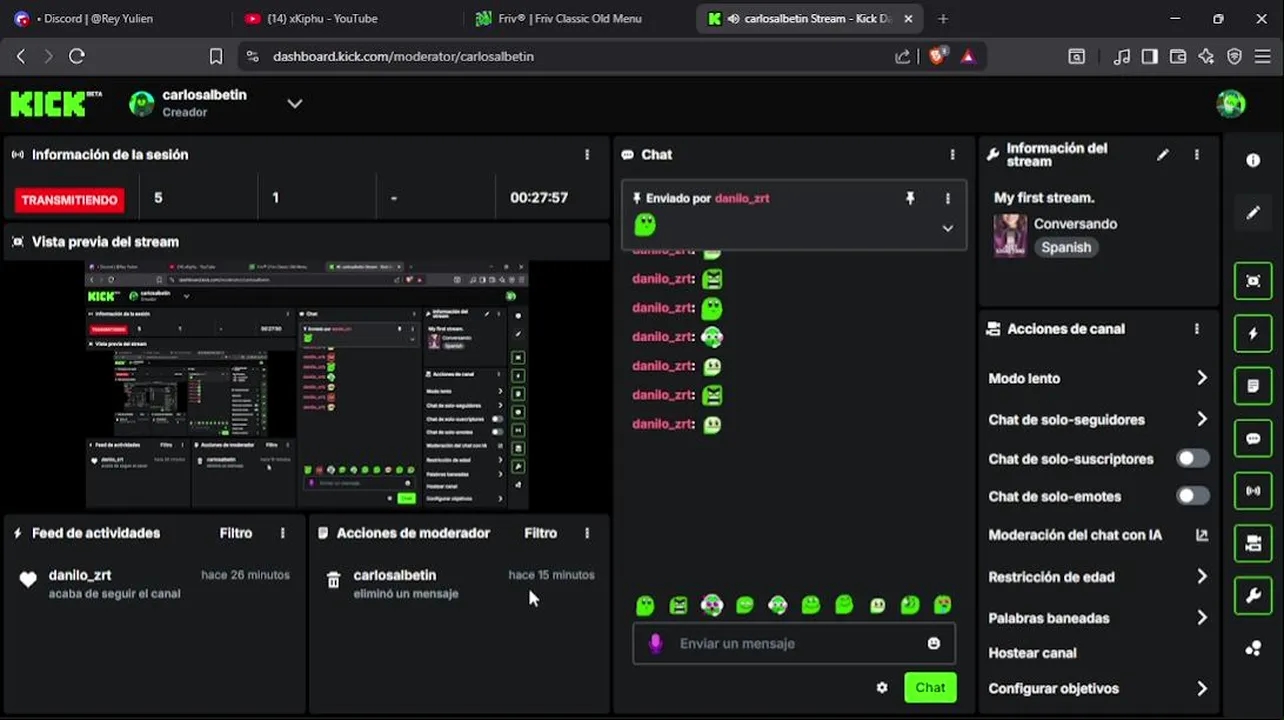The width and height of the screenshot is (1284, 720).
Task: Enable Chat de solo-emotes toggle
Action: click(x=1193, y=496)
